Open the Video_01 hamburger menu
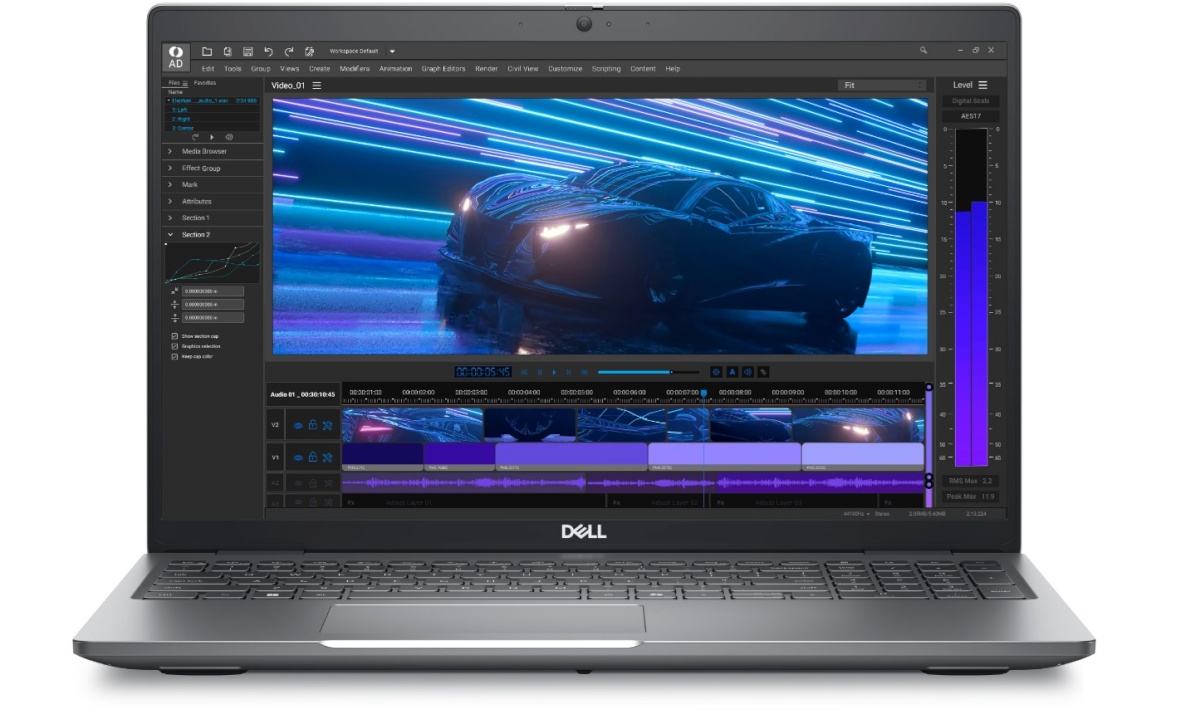The width and height of the screenshot is (1200, 724). (317, 85)
